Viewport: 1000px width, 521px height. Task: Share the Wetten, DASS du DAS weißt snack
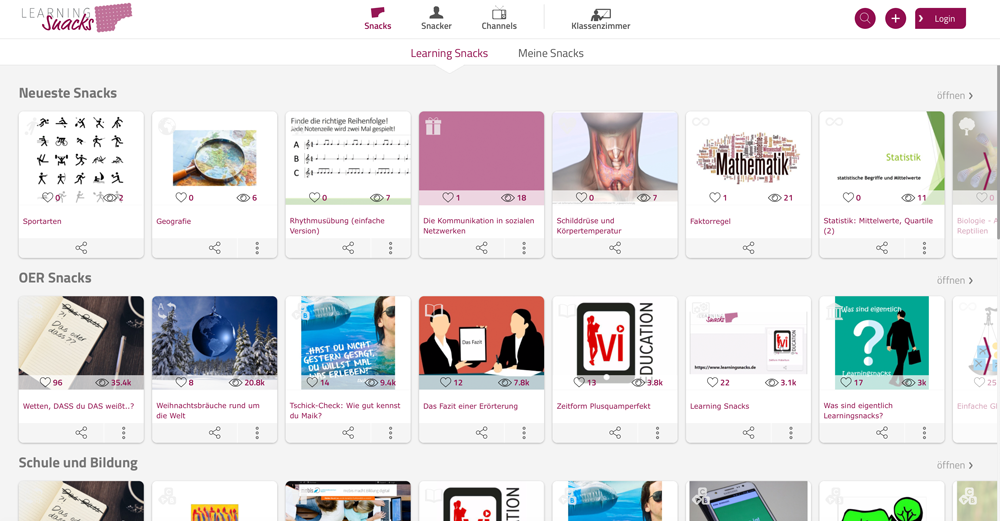(x=81, y=433)
